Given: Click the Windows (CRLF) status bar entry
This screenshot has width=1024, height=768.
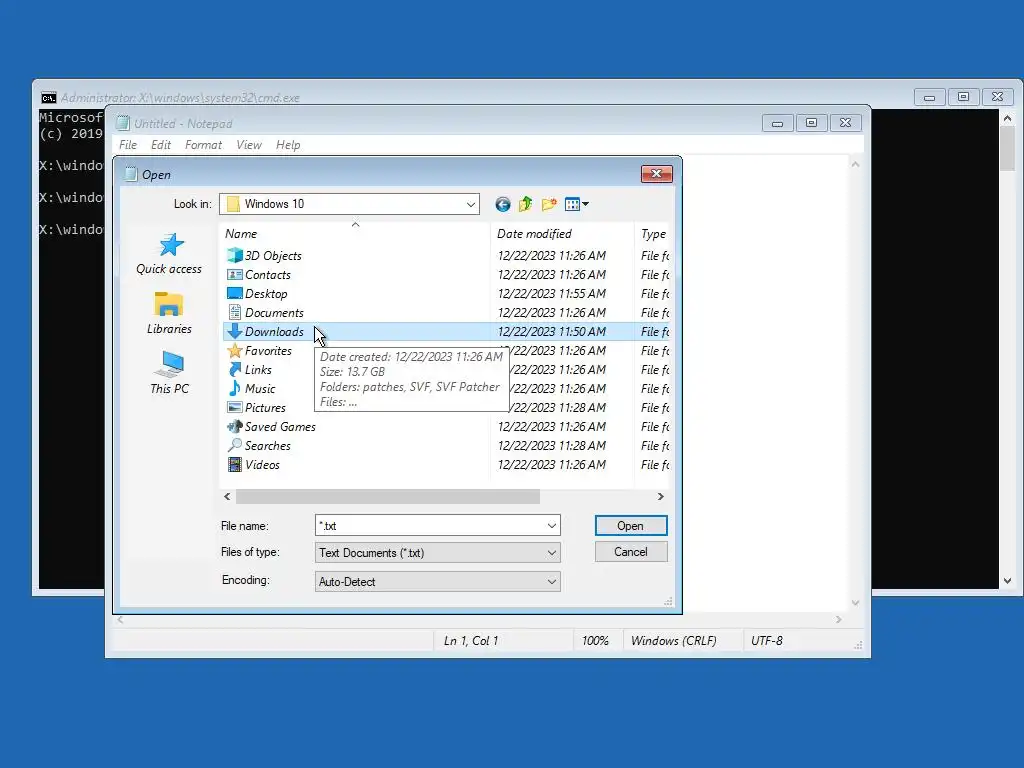Looking at the screenshot, I should [x=673, y=641].
